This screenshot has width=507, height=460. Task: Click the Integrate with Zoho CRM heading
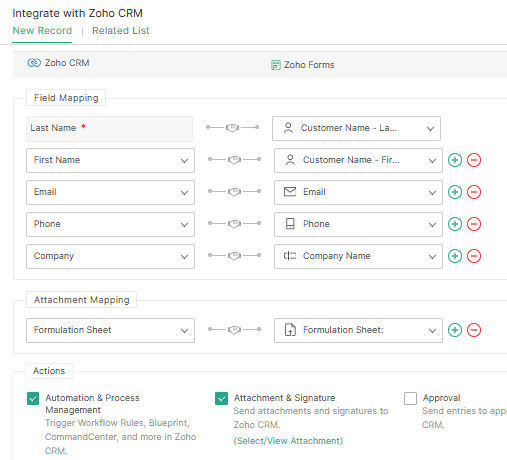[x=77, y=13]
